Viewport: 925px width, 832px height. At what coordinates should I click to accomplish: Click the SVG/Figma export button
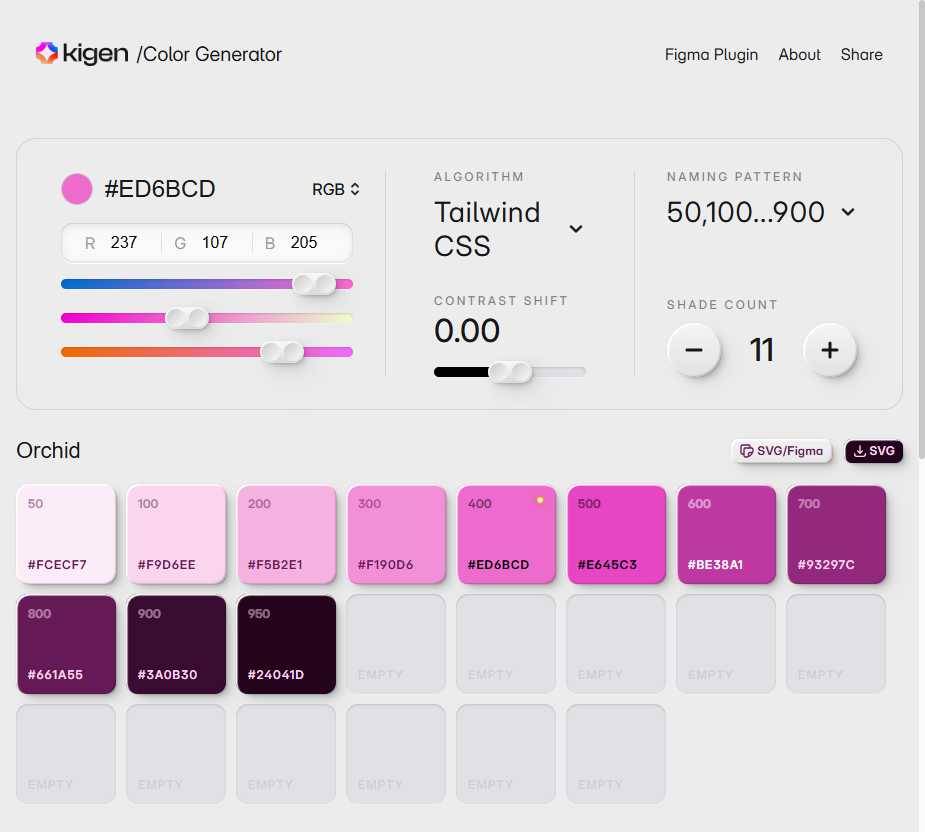click(x=781, y=451)
